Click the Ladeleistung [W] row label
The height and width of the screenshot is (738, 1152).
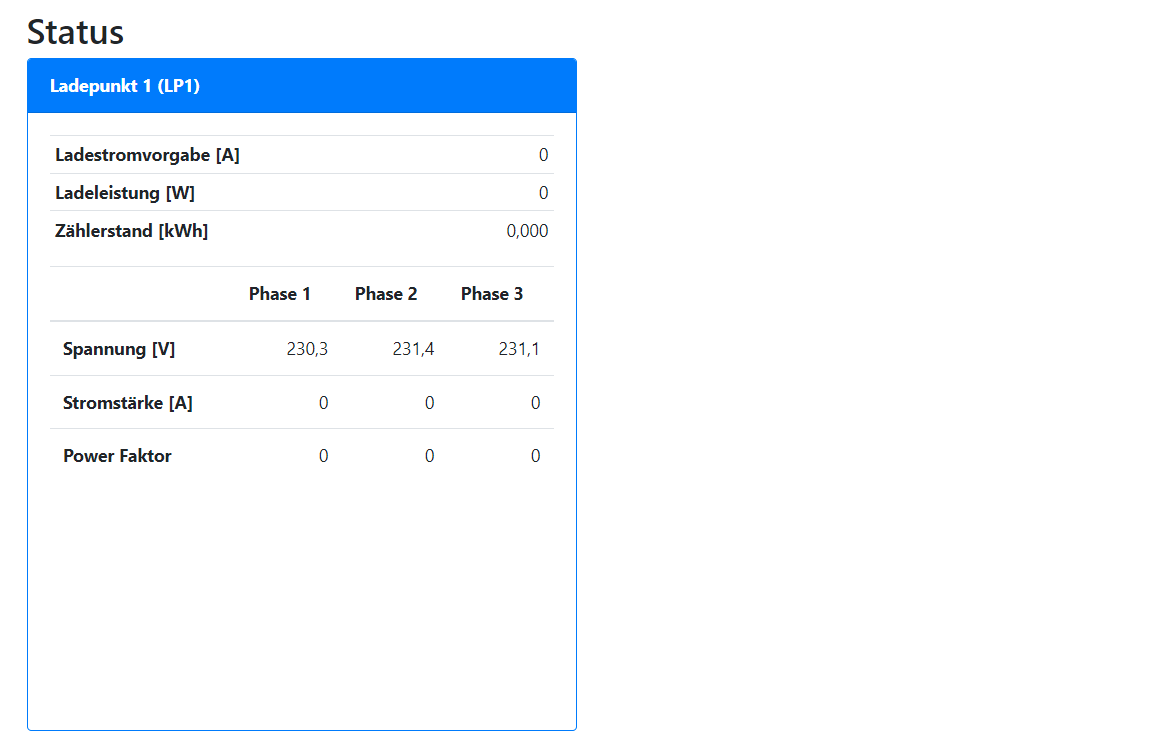(125, 193)
